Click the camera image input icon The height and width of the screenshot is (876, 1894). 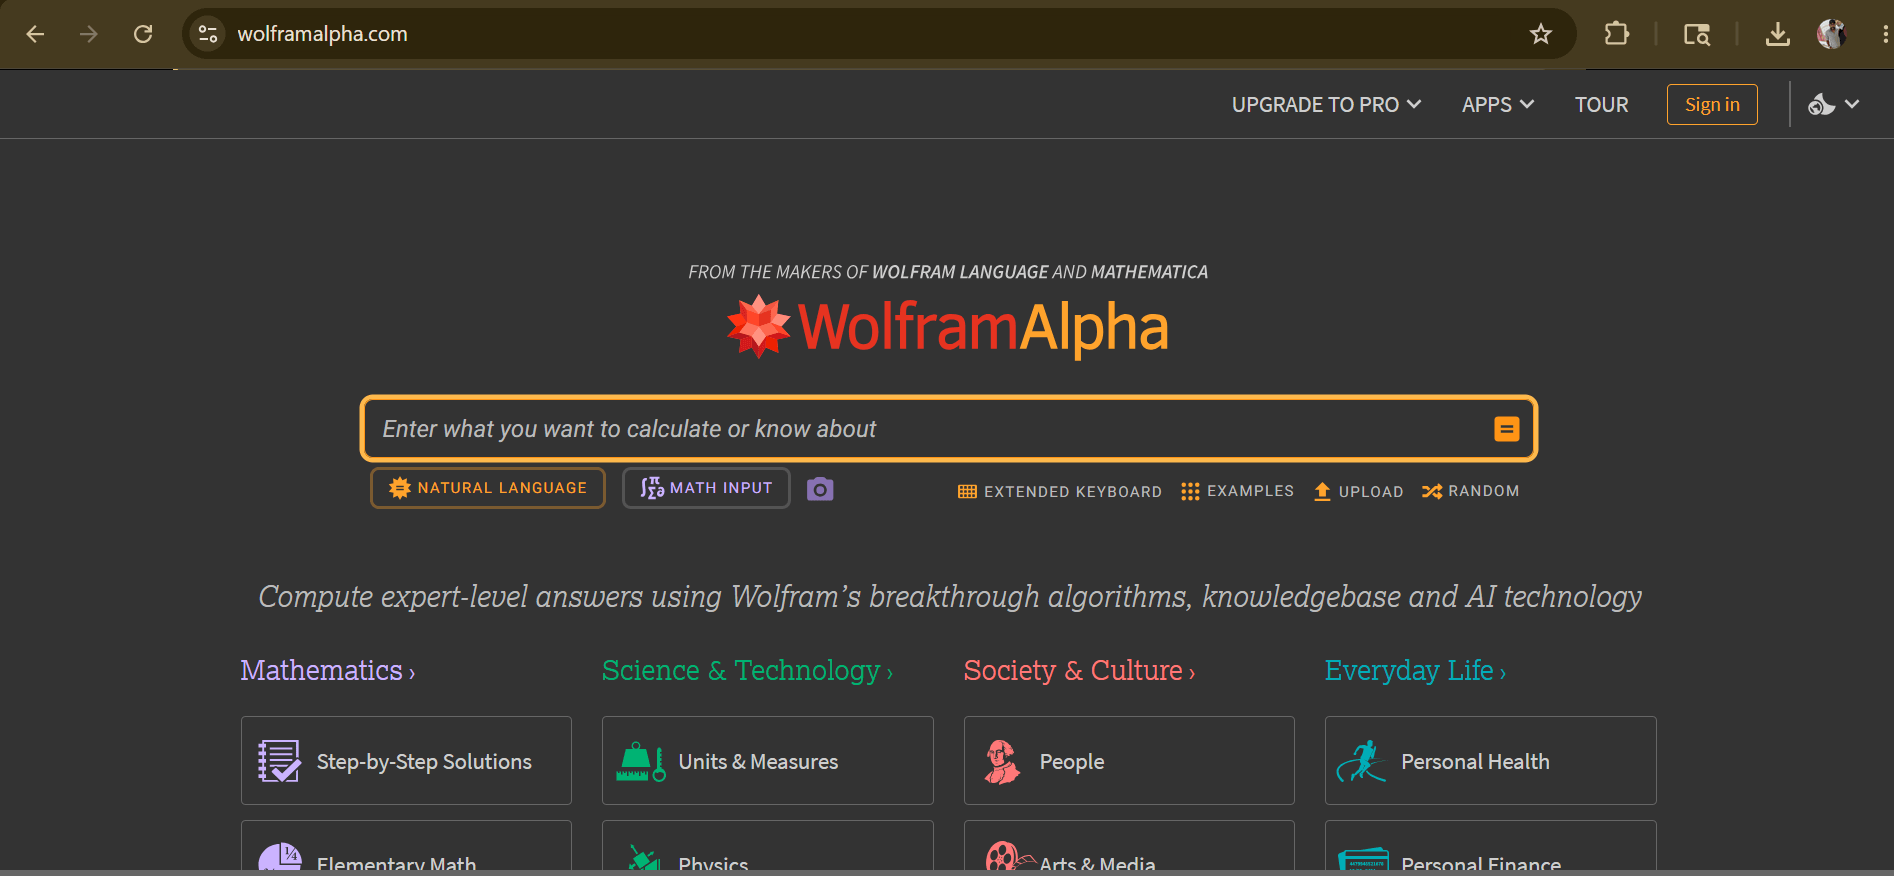click(x=820, y=489)
